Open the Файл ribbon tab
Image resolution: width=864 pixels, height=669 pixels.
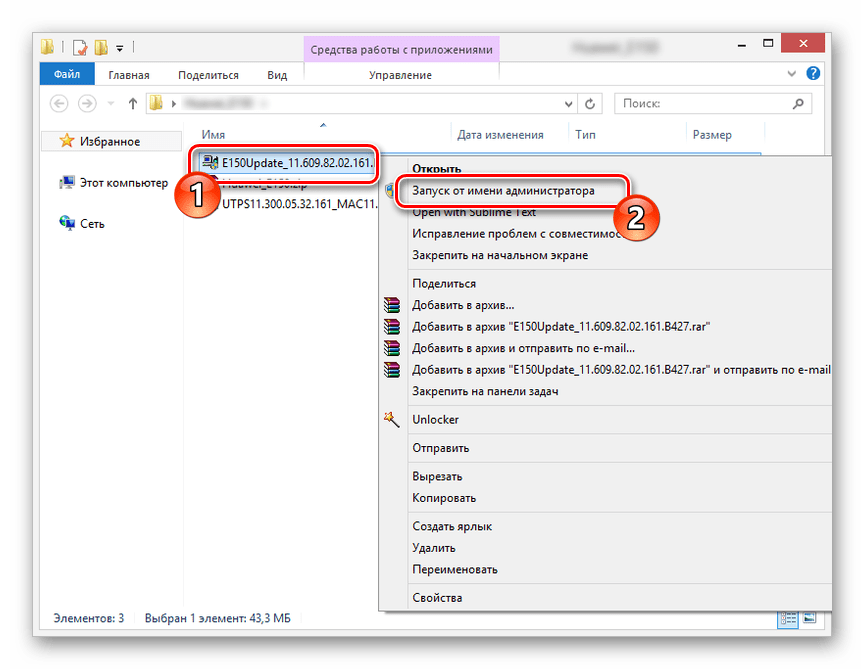(x=67, y=74)
